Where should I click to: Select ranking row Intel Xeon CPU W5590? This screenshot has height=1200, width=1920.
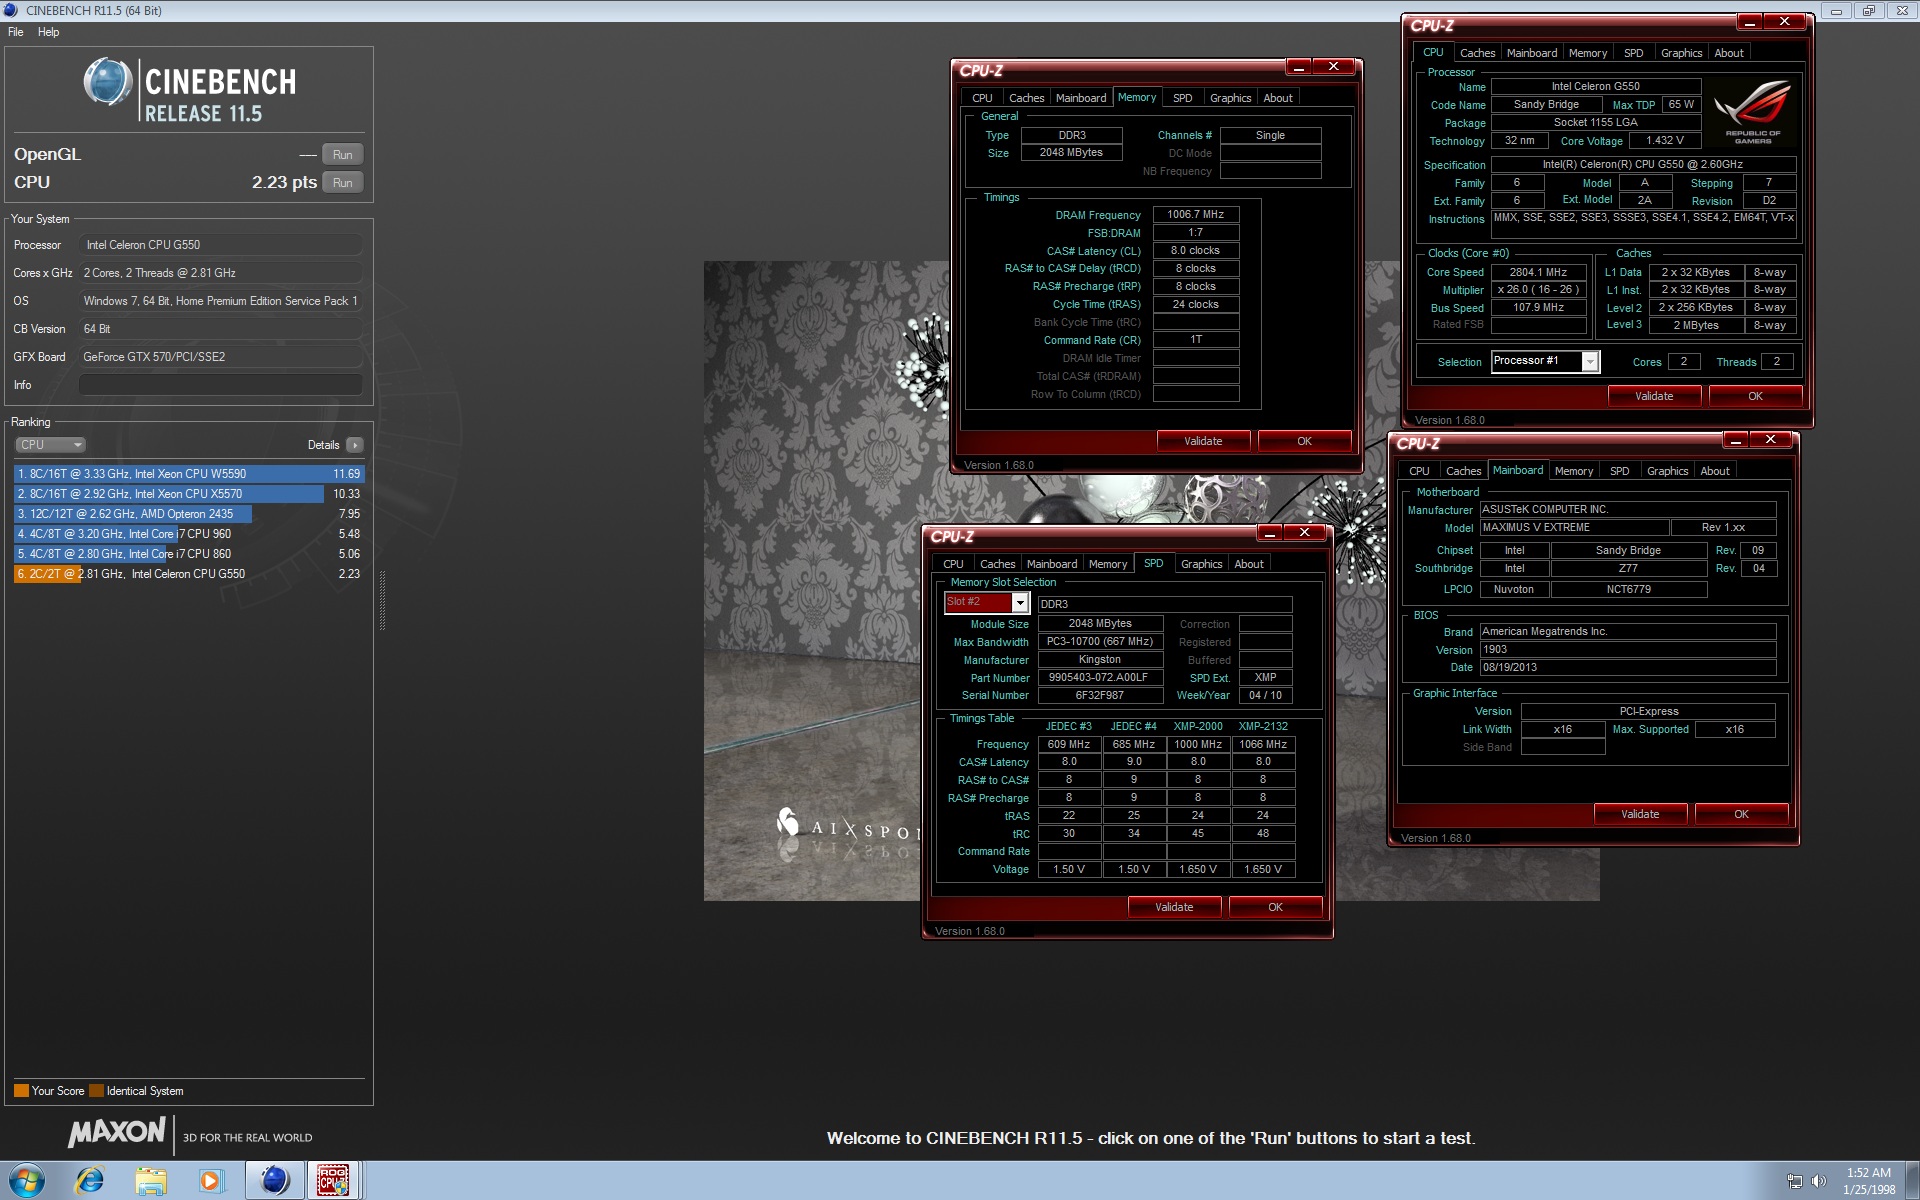click(189, 474)
